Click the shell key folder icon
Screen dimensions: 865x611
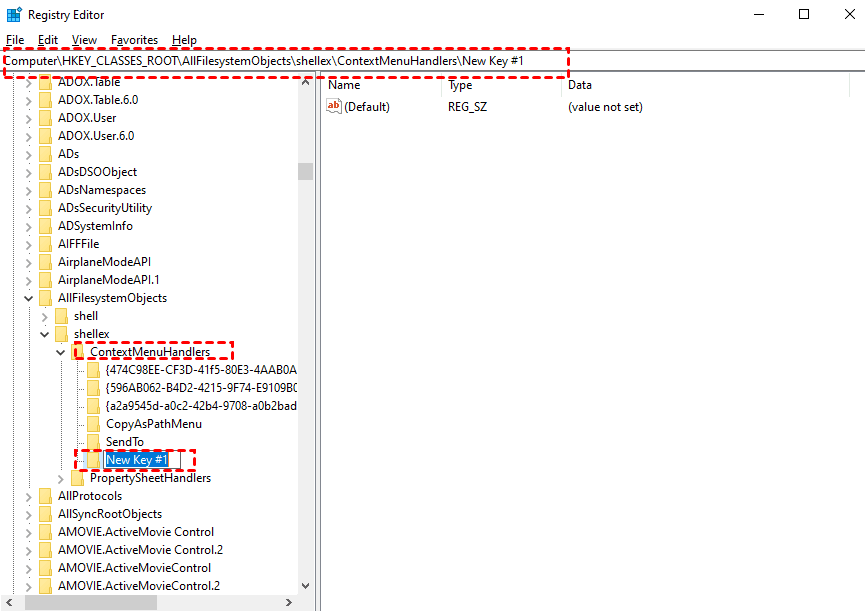61,315
